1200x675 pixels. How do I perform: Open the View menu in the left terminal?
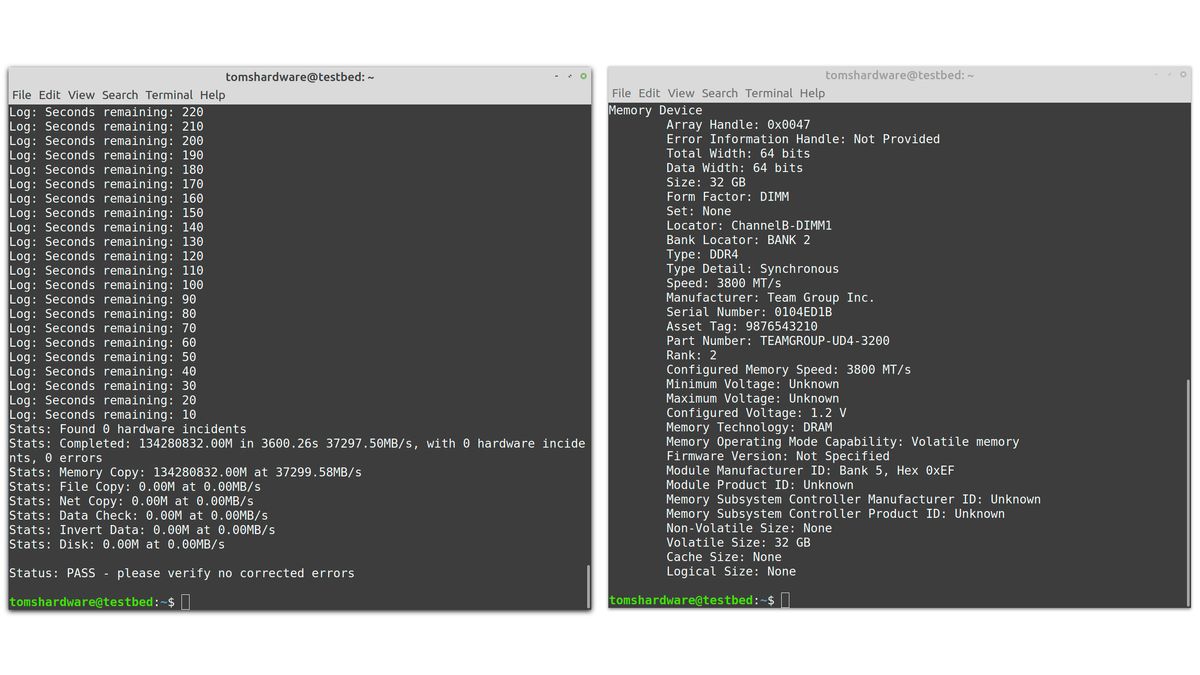(81, 95)
